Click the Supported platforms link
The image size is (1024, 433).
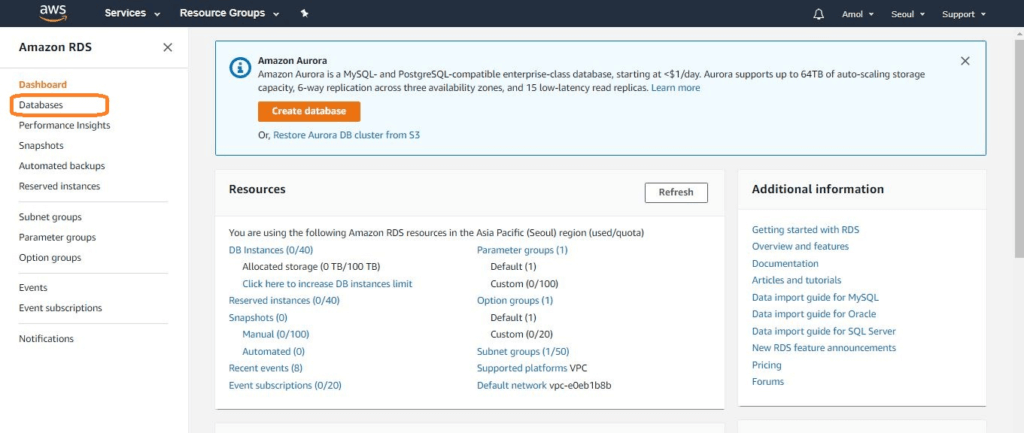522,368
